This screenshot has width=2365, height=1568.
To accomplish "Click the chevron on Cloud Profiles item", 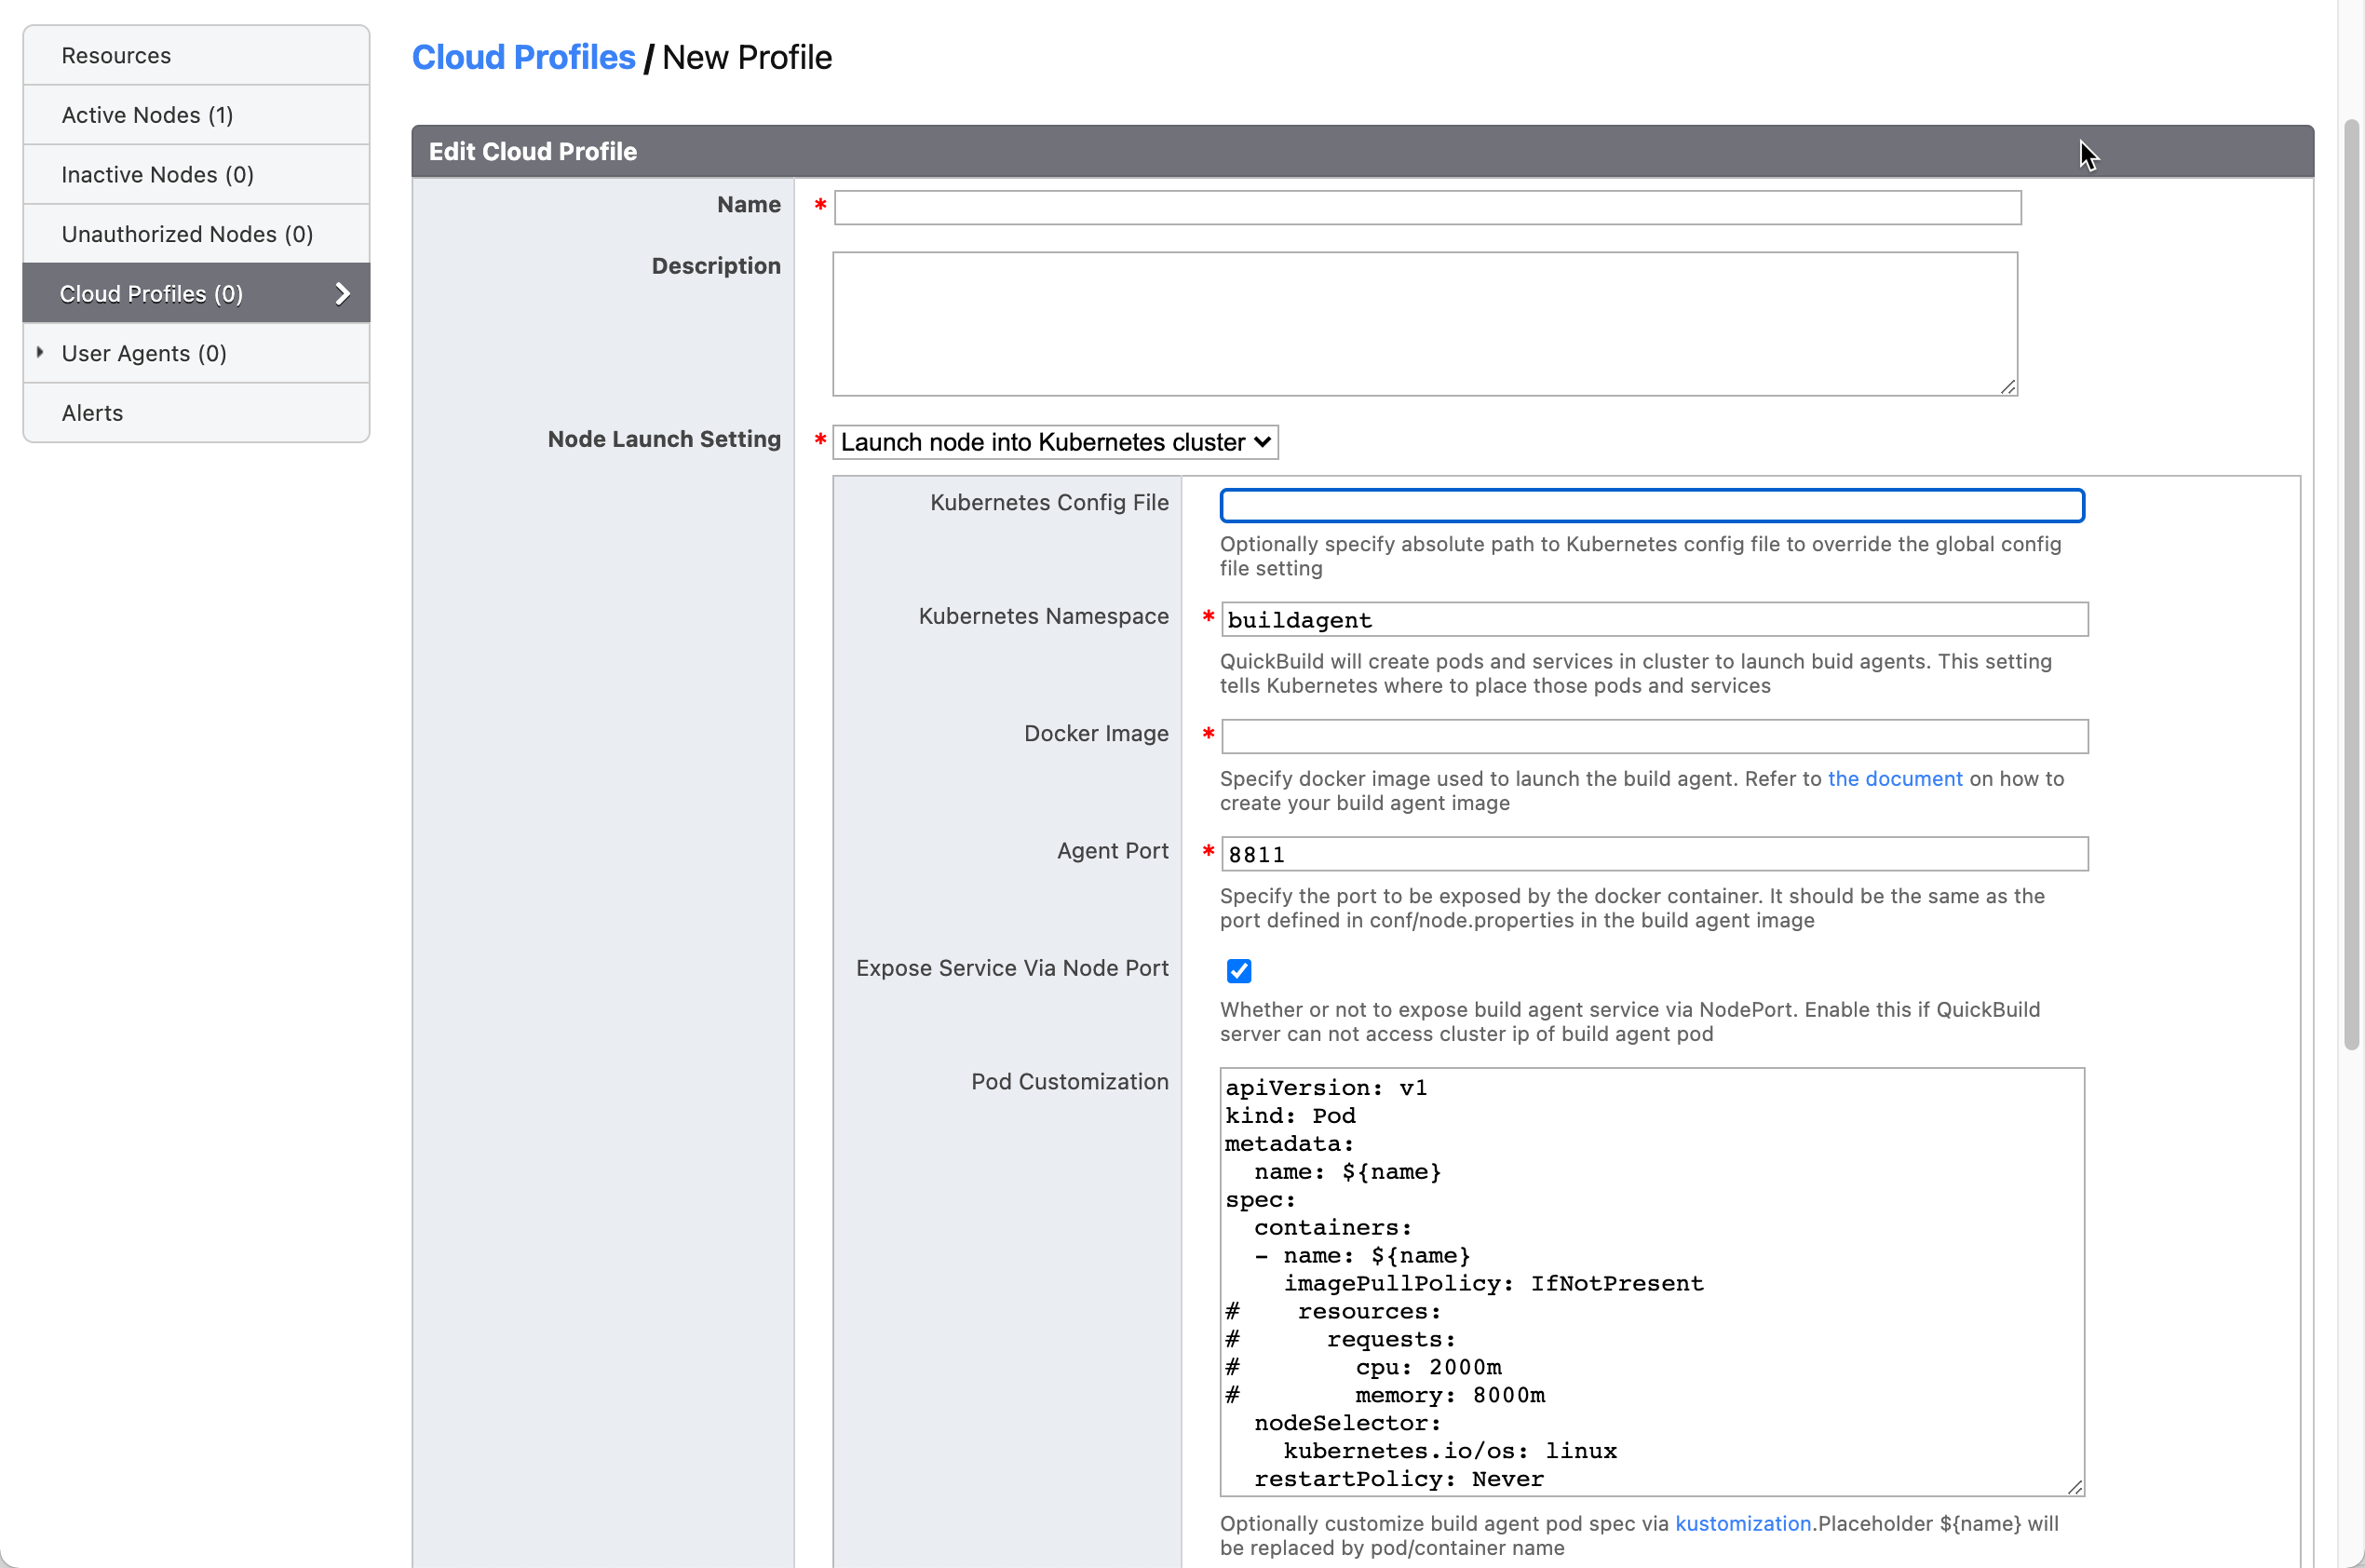I will click(x=343, y=293).
